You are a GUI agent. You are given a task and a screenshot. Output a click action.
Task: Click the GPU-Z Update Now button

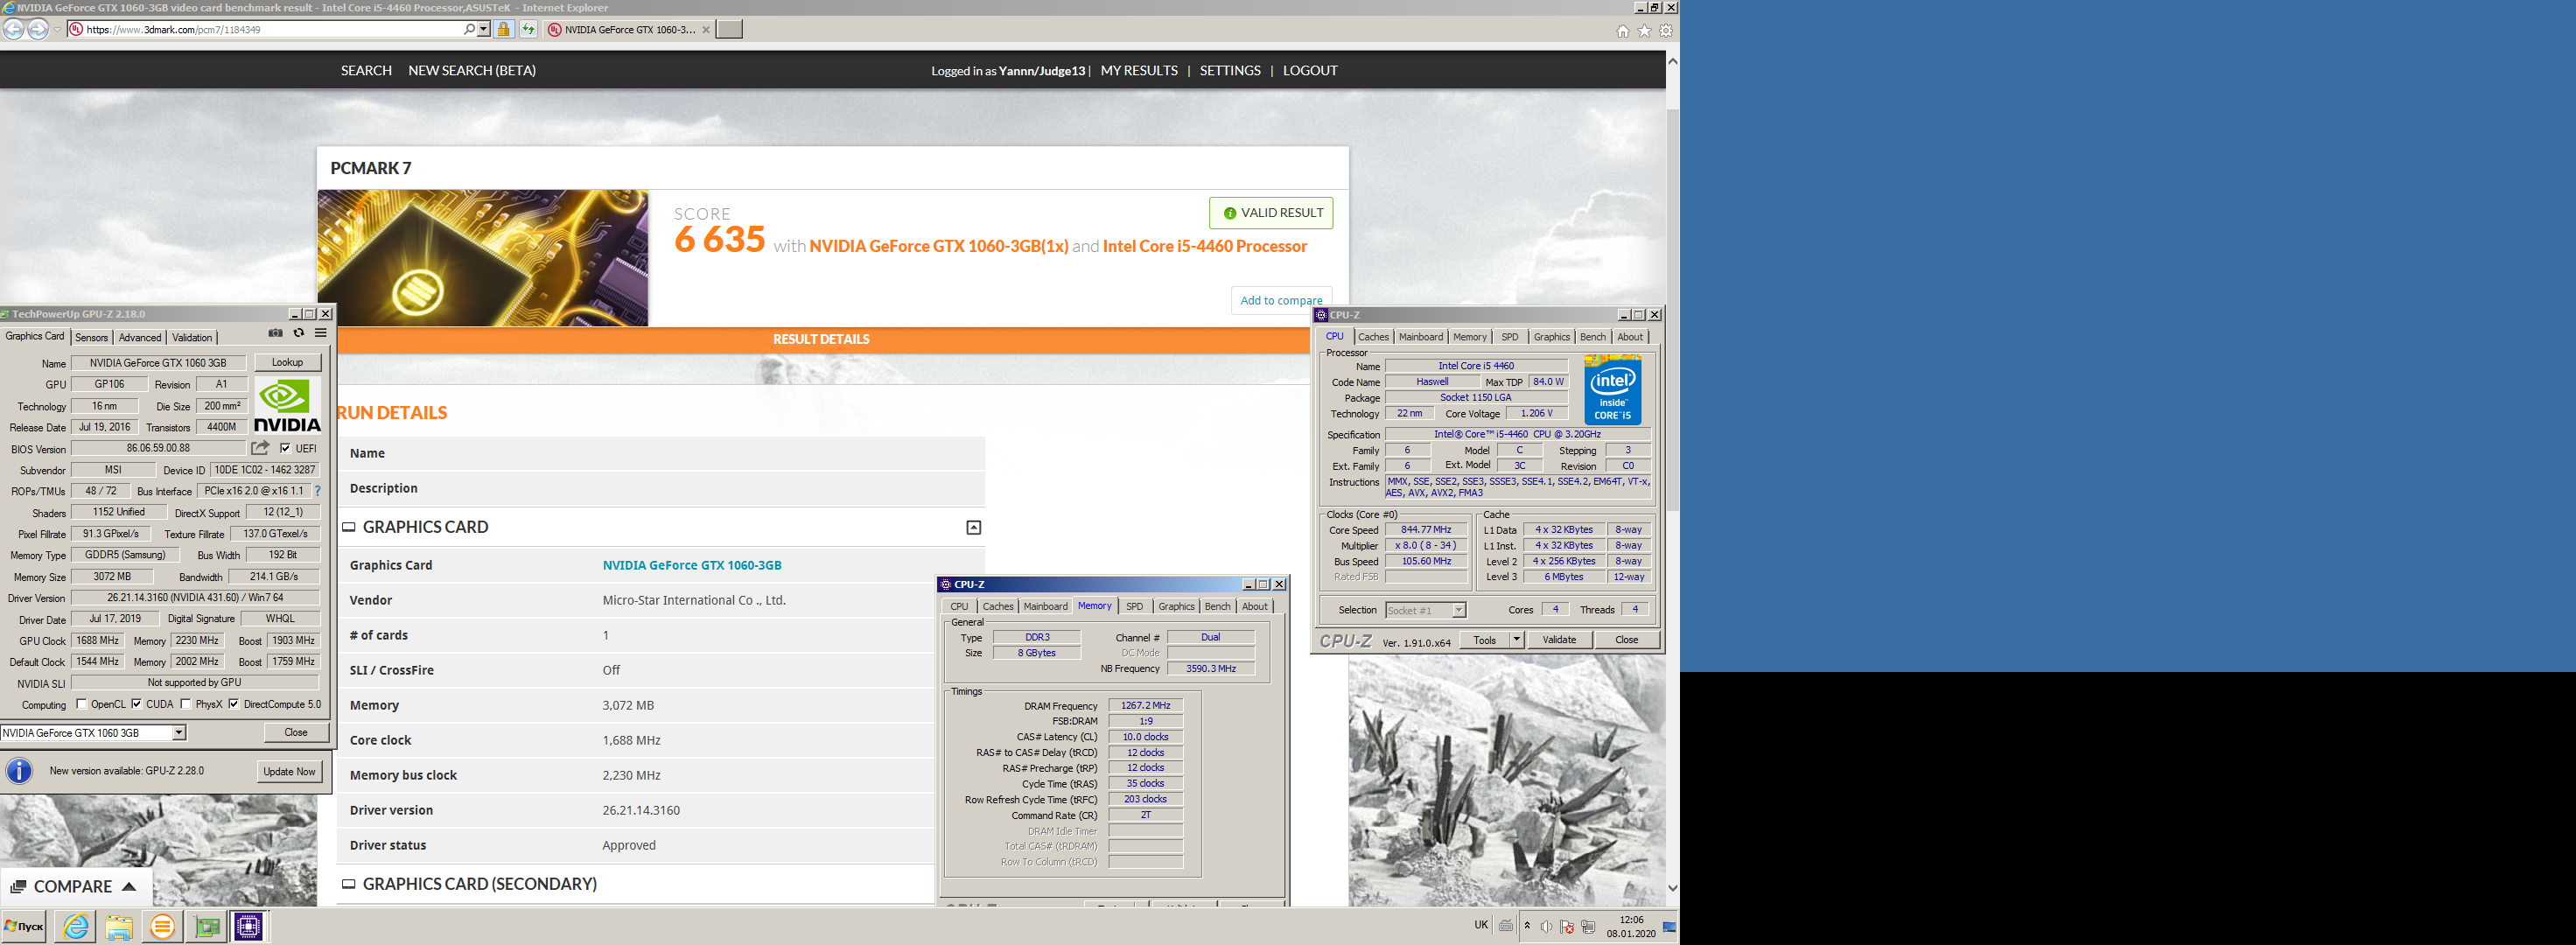pos(289,772)
